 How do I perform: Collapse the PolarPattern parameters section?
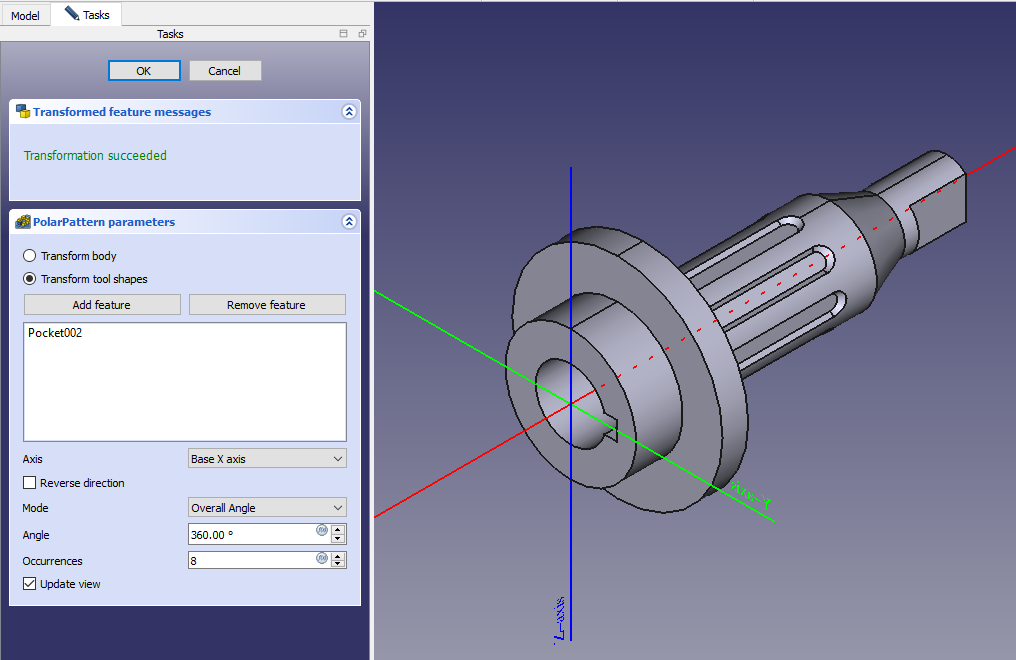click(348, 222)
